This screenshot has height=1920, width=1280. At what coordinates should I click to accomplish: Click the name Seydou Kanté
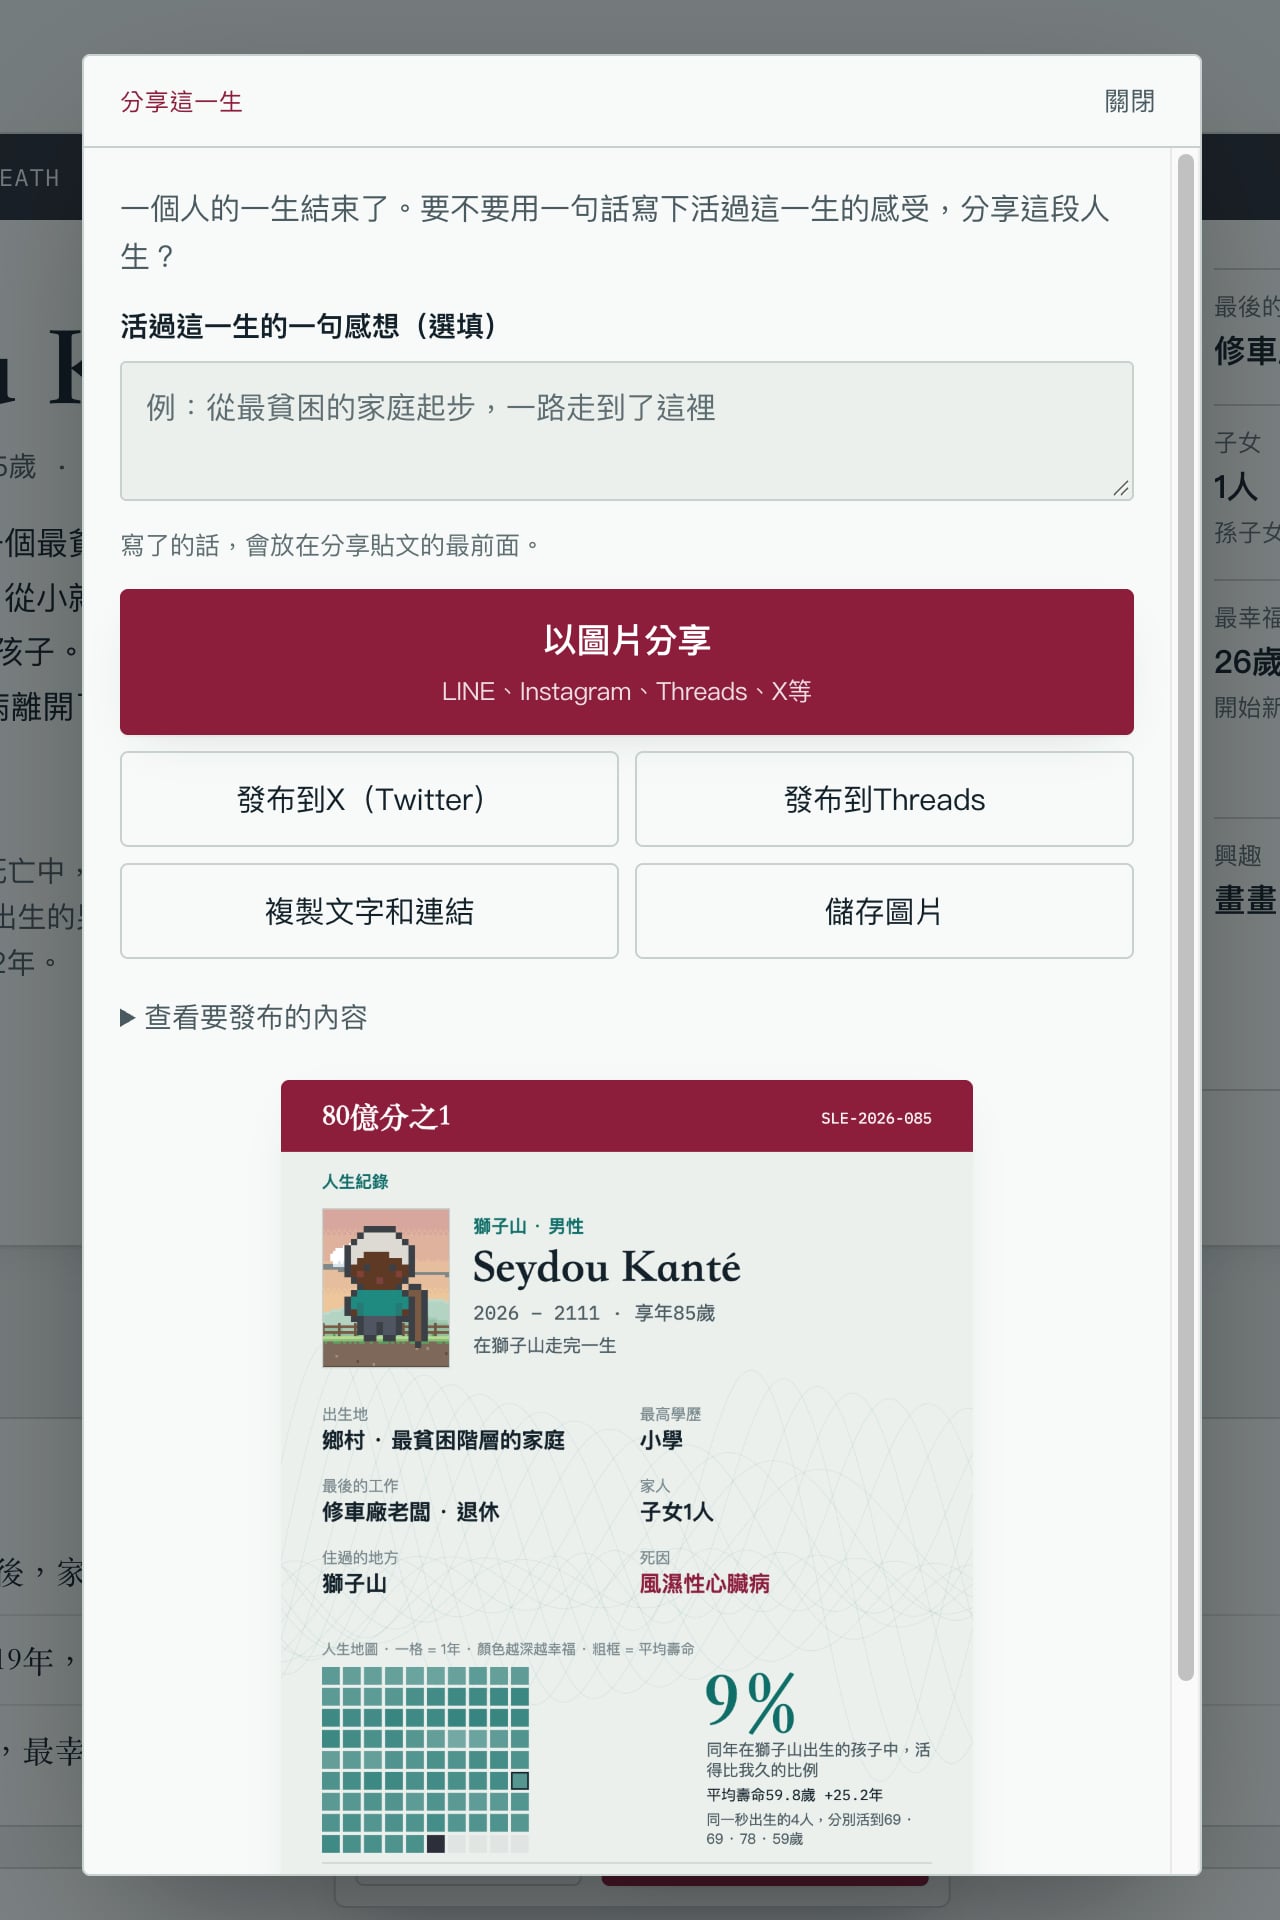(x=607, y=1267)
